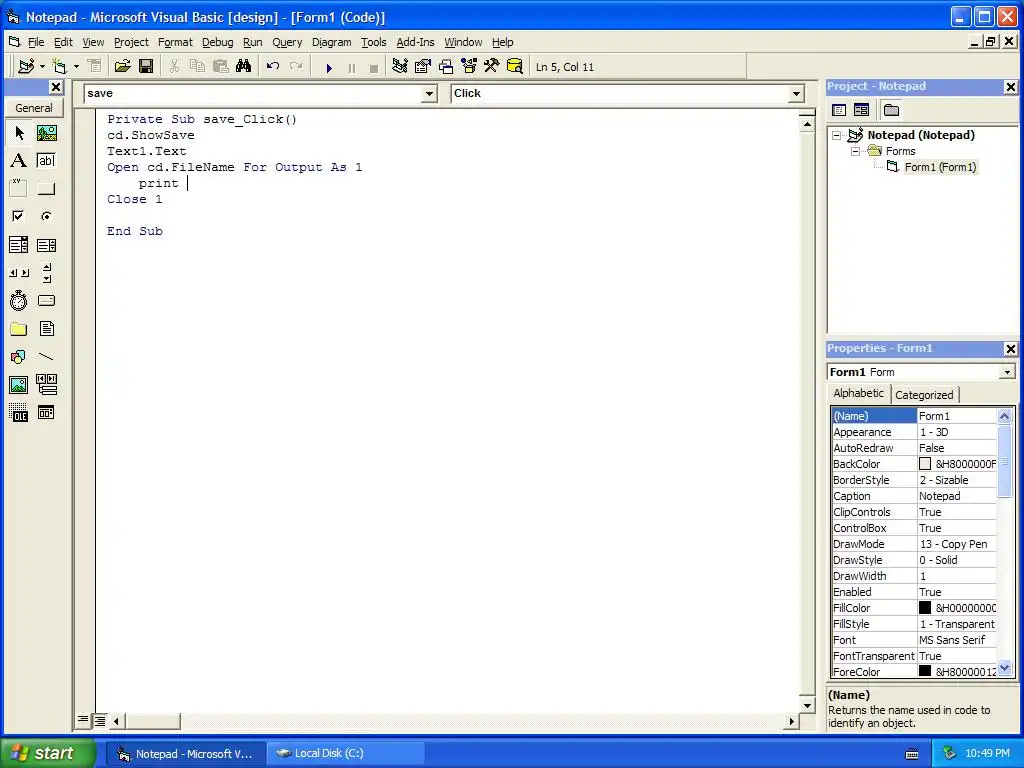Image resolution: width=1024 pixels, height=768 pixels.
Task: Open the Project menu
Action: click(131, 42)
